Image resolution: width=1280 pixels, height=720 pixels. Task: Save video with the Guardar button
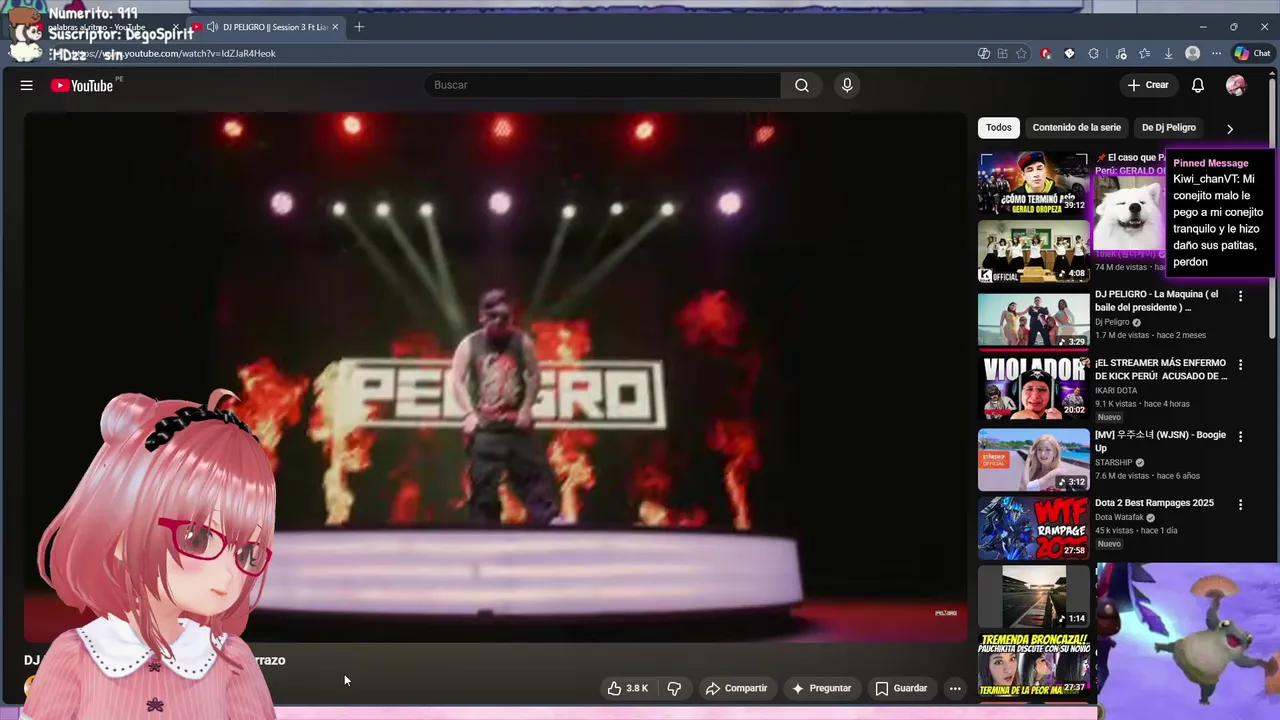[x=901, y=688]
